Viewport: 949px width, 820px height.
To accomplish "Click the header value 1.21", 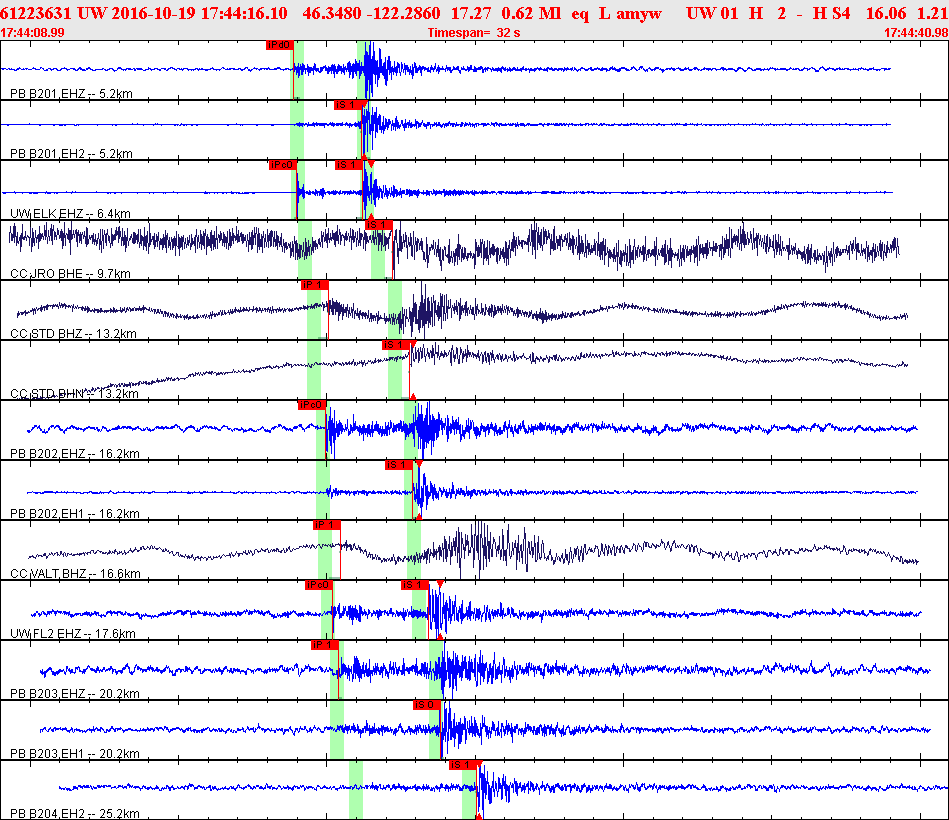I will click(932, 13).
